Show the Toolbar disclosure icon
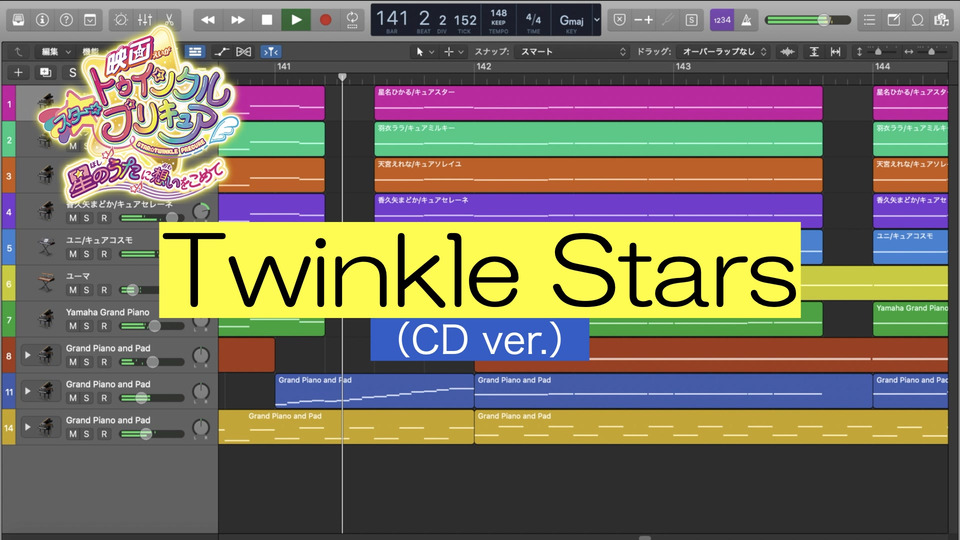Screen dimensions: 960x540 [90, 20]
